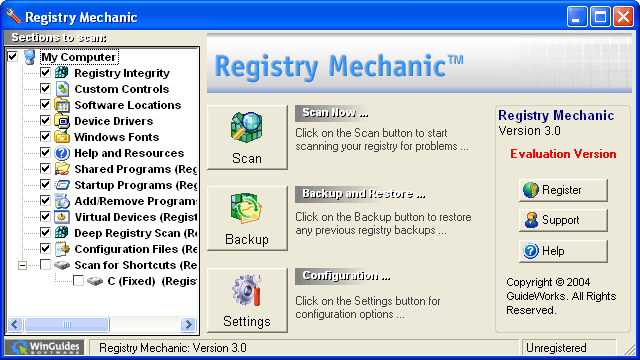Click the Support button
The width and height of the screenshot is (640, 360).
coord(563,220)
